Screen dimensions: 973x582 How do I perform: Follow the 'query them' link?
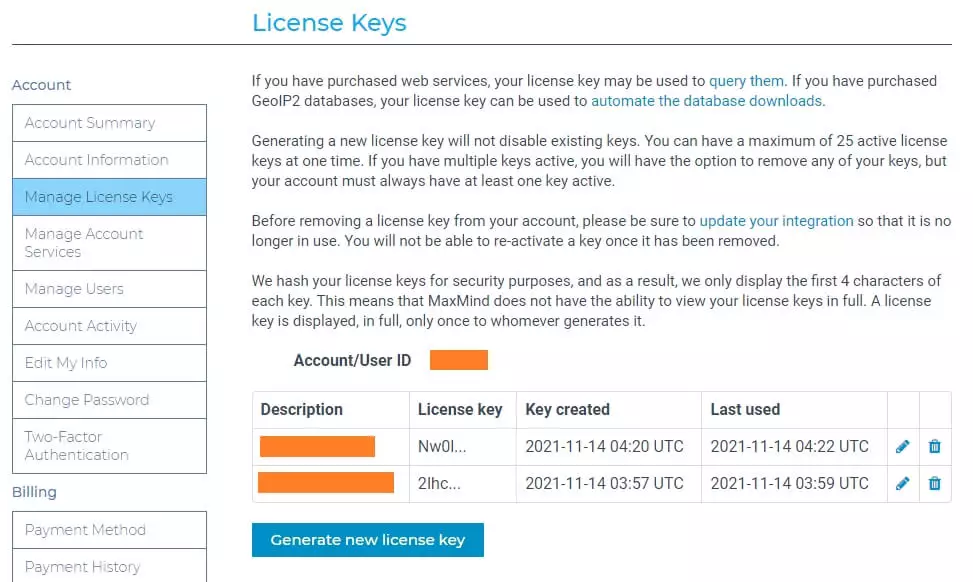747,81
